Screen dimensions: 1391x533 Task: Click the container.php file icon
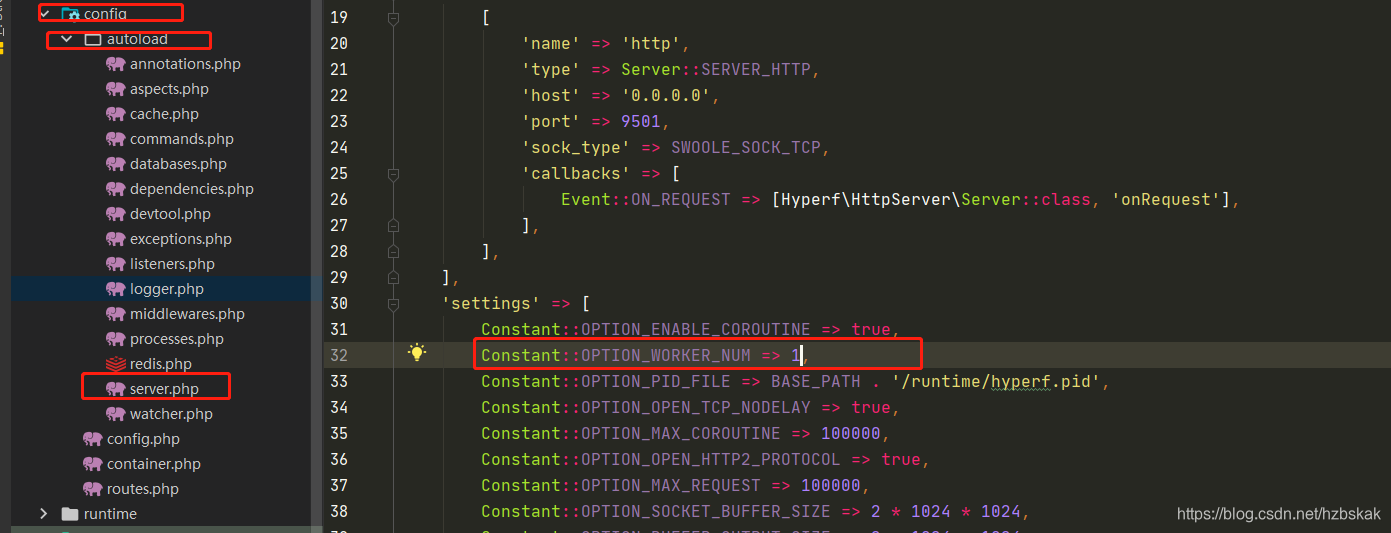coord(93,464)
